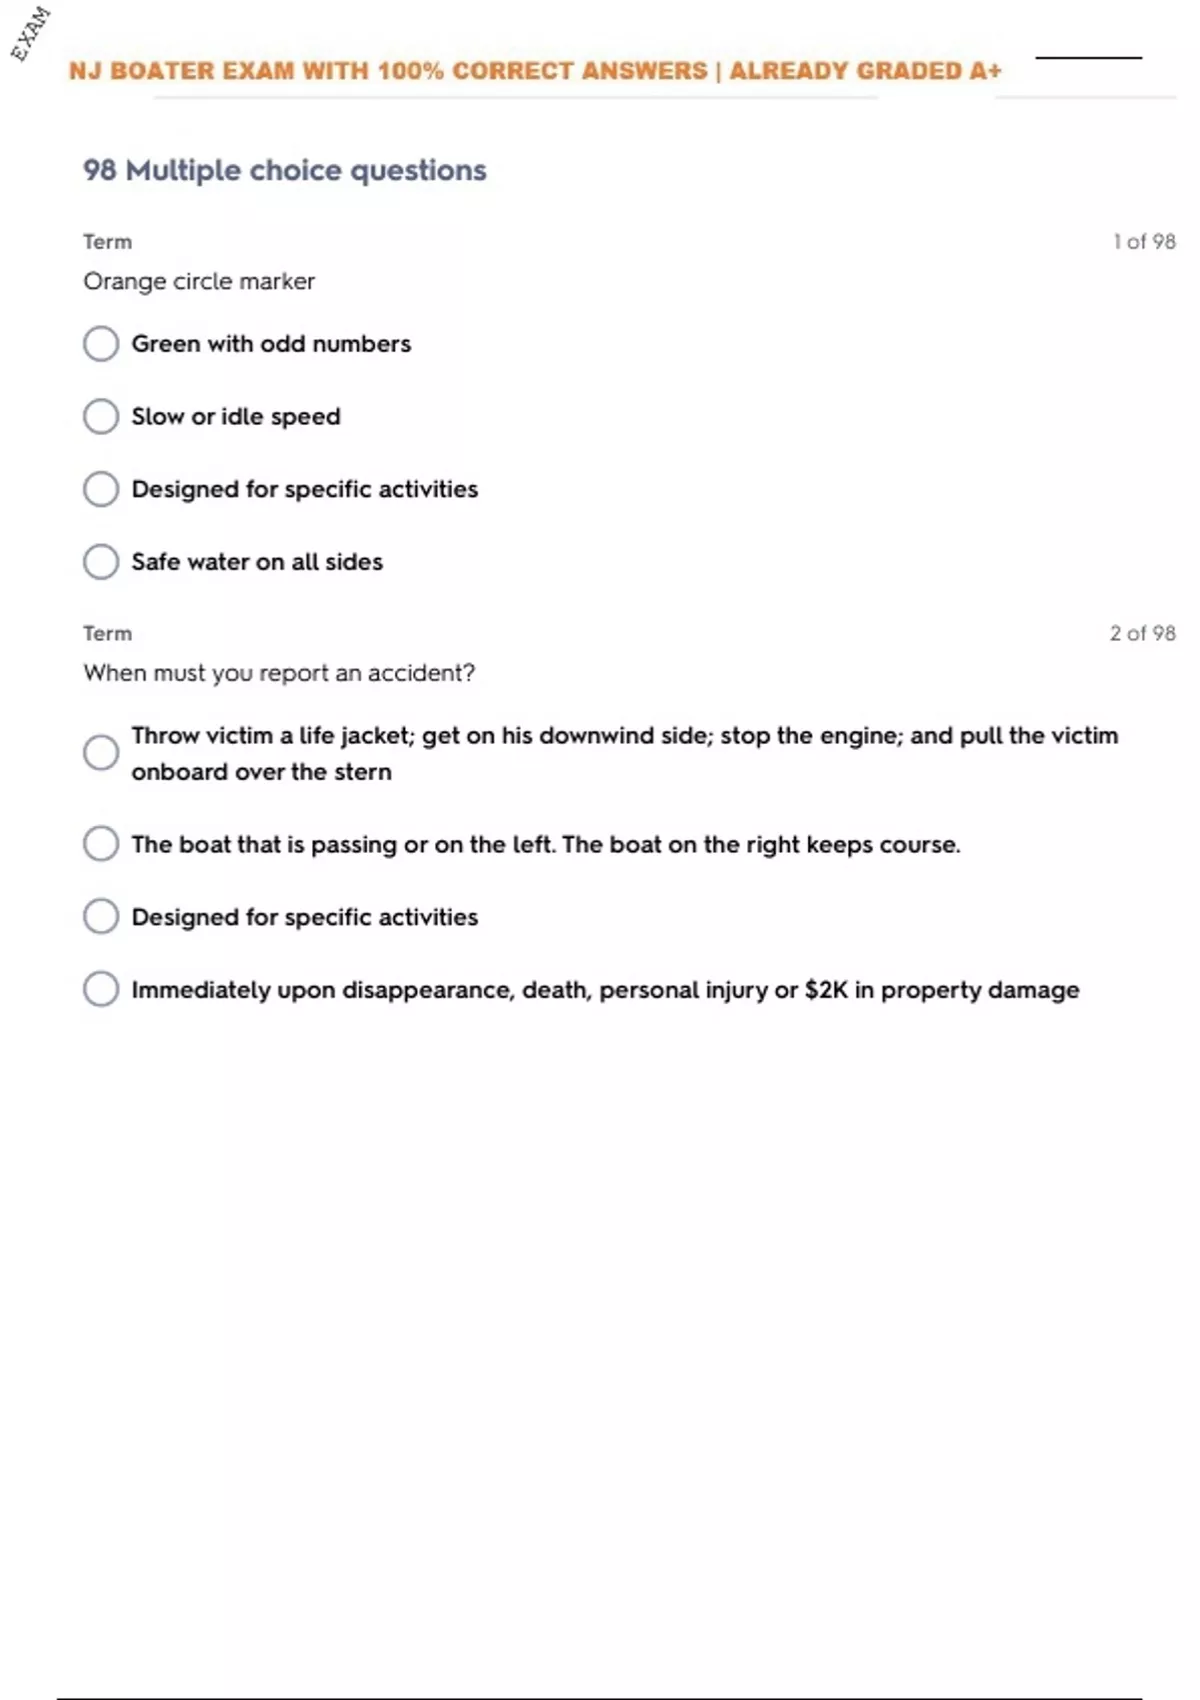Viewport: 1200px width, 1700px height.
Task: Click the horizontal rule at page bottom
Action: coord(600,1698)
